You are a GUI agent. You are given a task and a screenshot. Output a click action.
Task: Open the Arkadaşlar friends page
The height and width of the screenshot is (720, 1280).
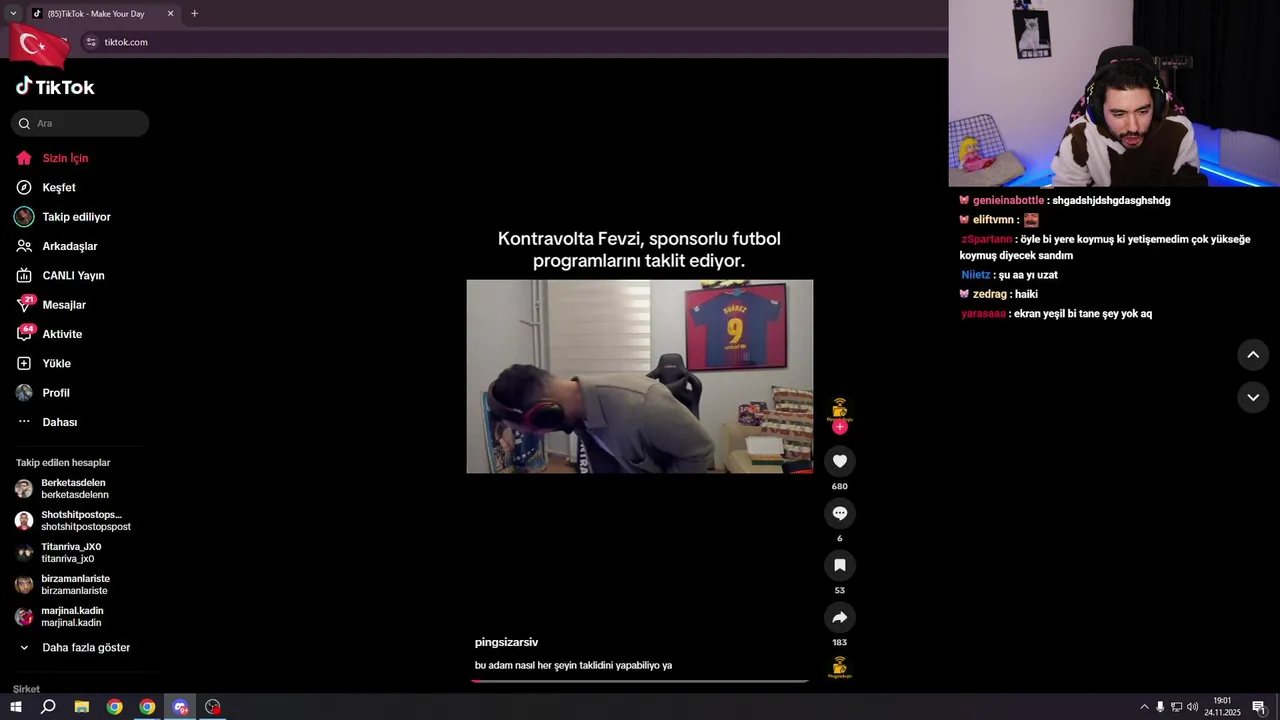pos(57,246)
